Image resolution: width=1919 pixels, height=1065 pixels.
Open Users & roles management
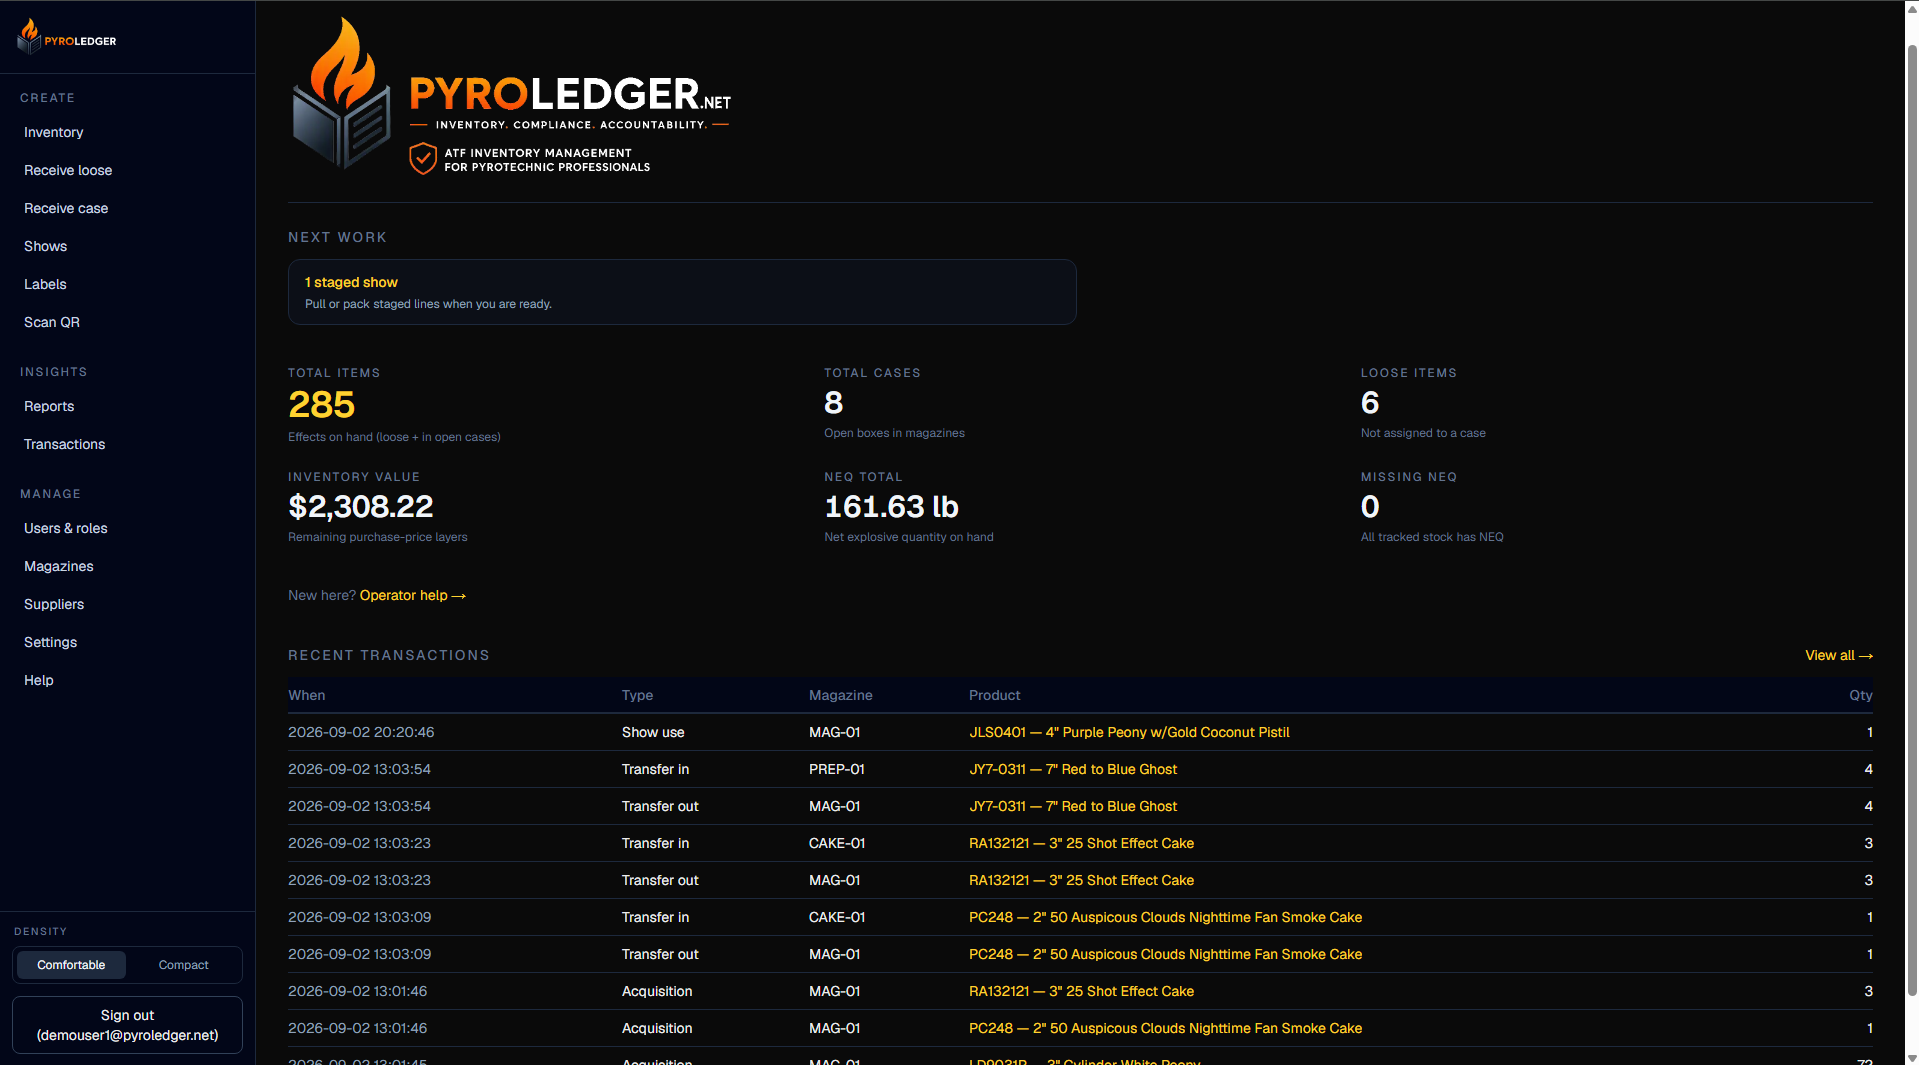65,528
